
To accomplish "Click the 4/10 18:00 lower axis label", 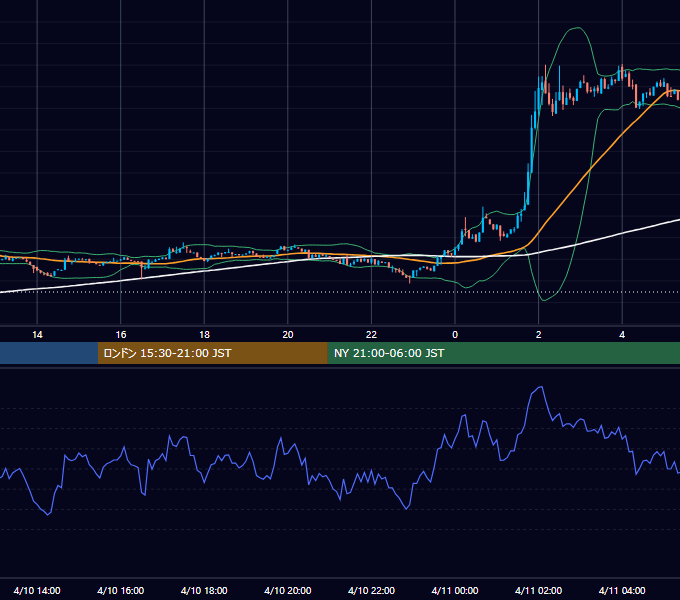I will click(x=204, y=590).
